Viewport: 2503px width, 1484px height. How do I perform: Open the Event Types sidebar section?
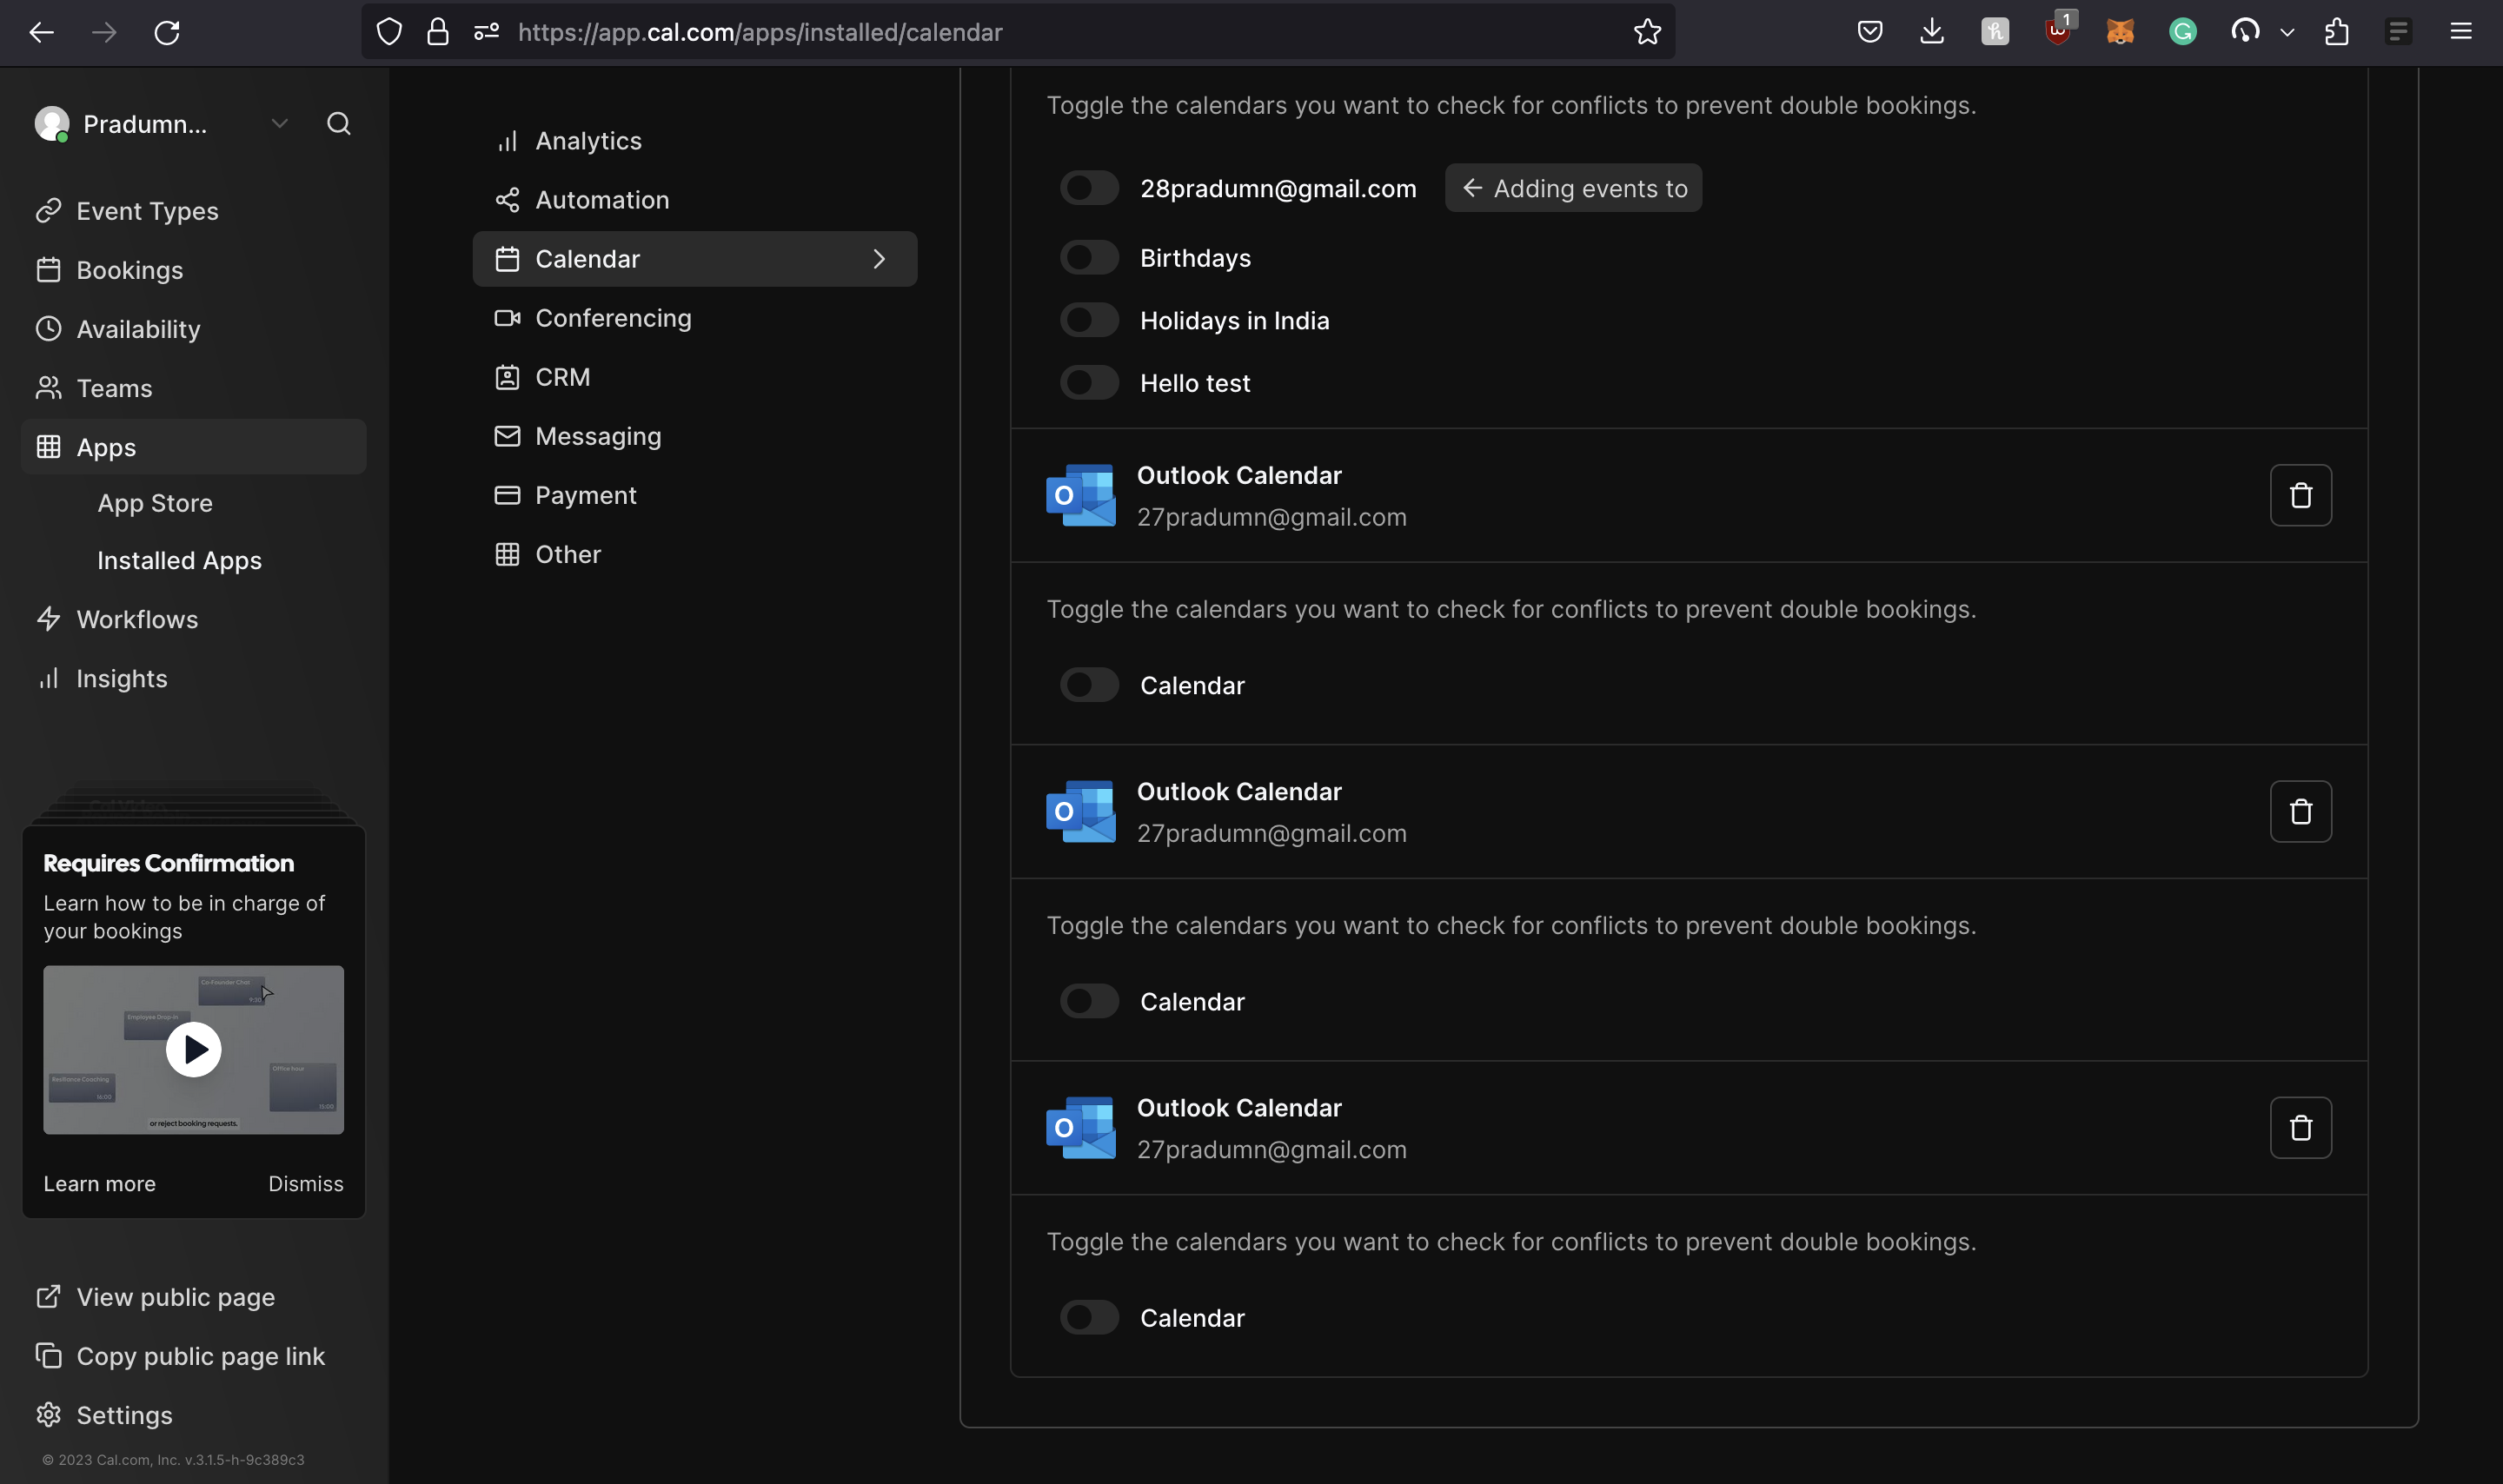click(x=147, y=211)
